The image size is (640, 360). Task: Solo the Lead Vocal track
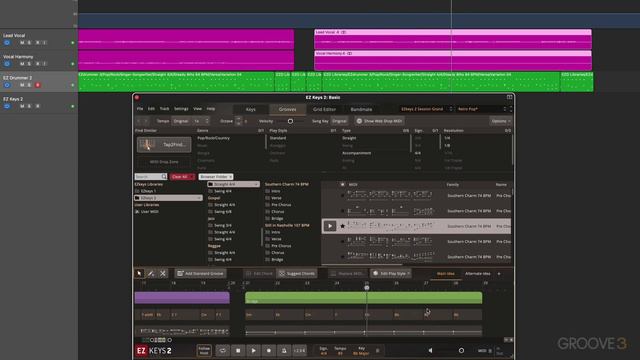tap(29, 42)
